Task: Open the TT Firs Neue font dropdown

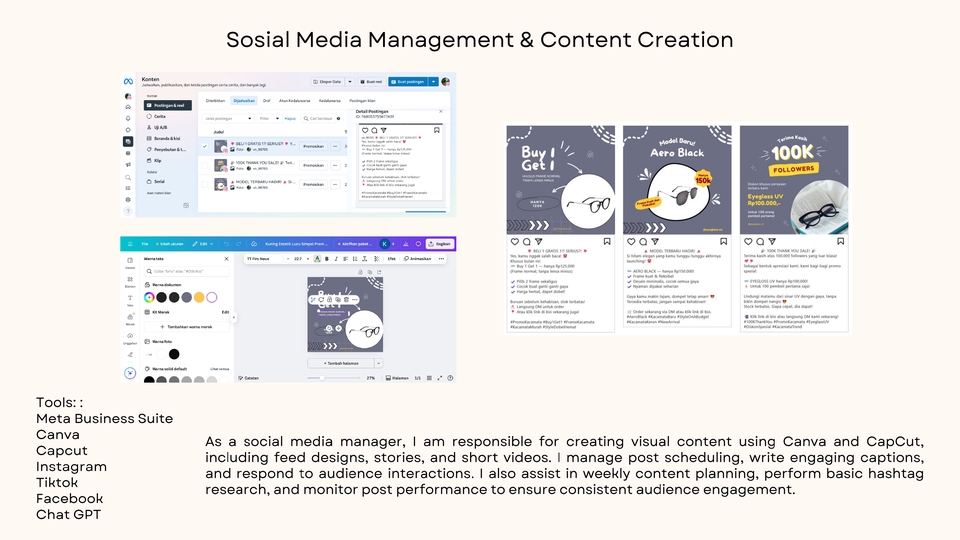Action: 266,258
